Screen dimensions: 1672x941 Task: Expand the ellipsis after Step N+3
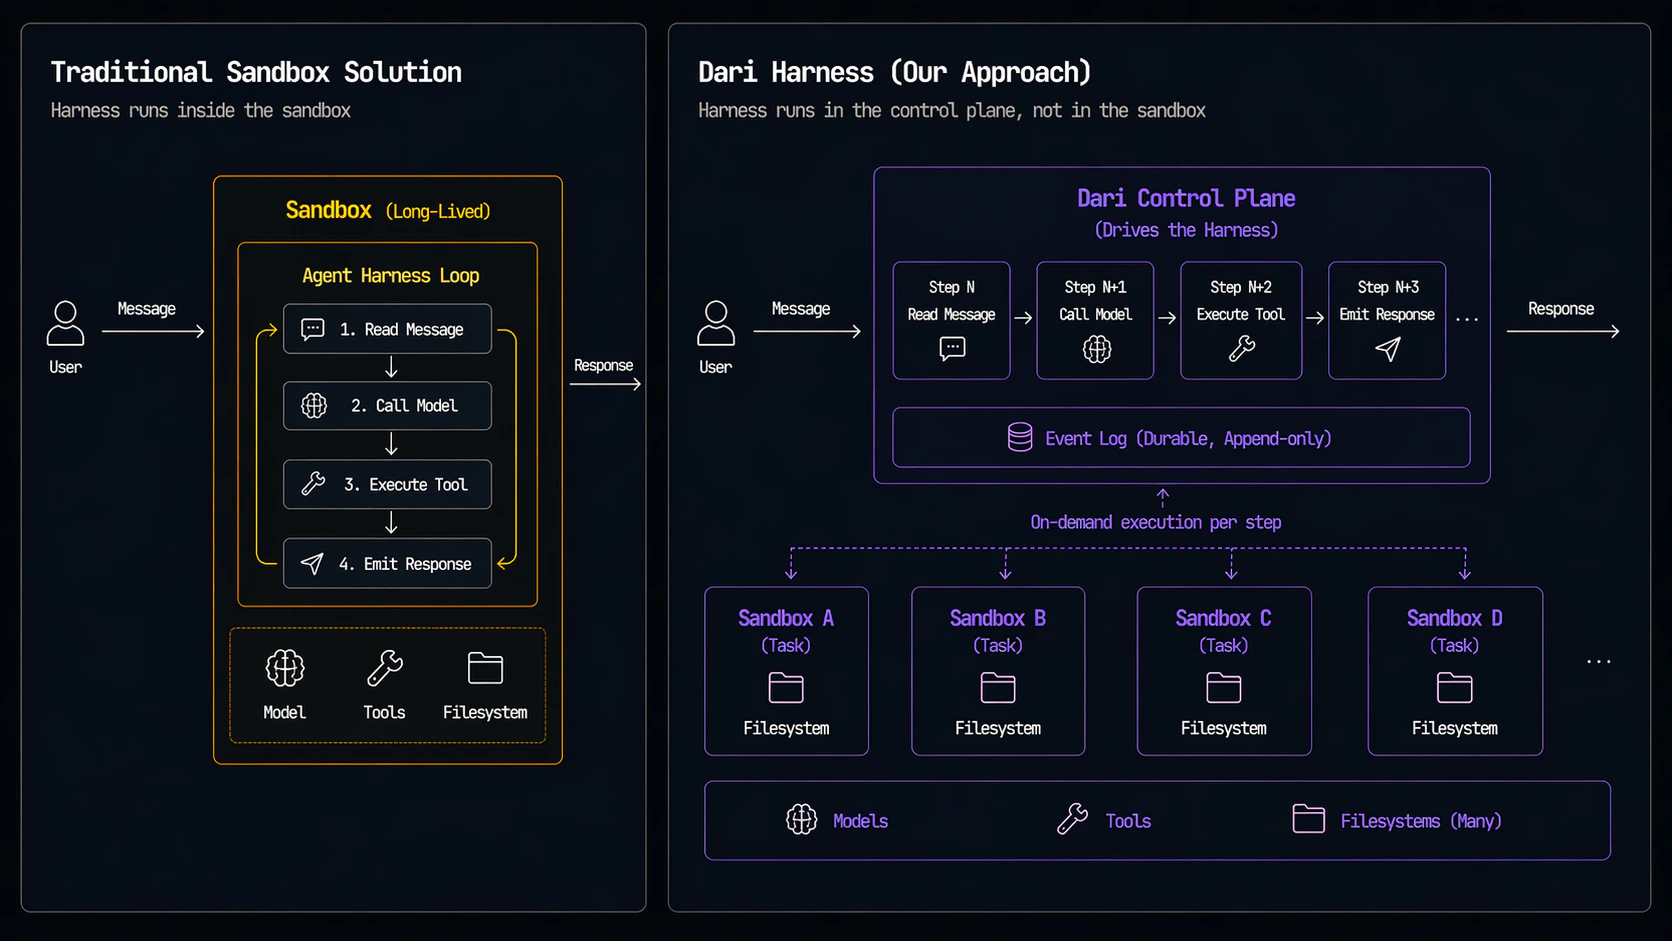[x=1467, y=317]
